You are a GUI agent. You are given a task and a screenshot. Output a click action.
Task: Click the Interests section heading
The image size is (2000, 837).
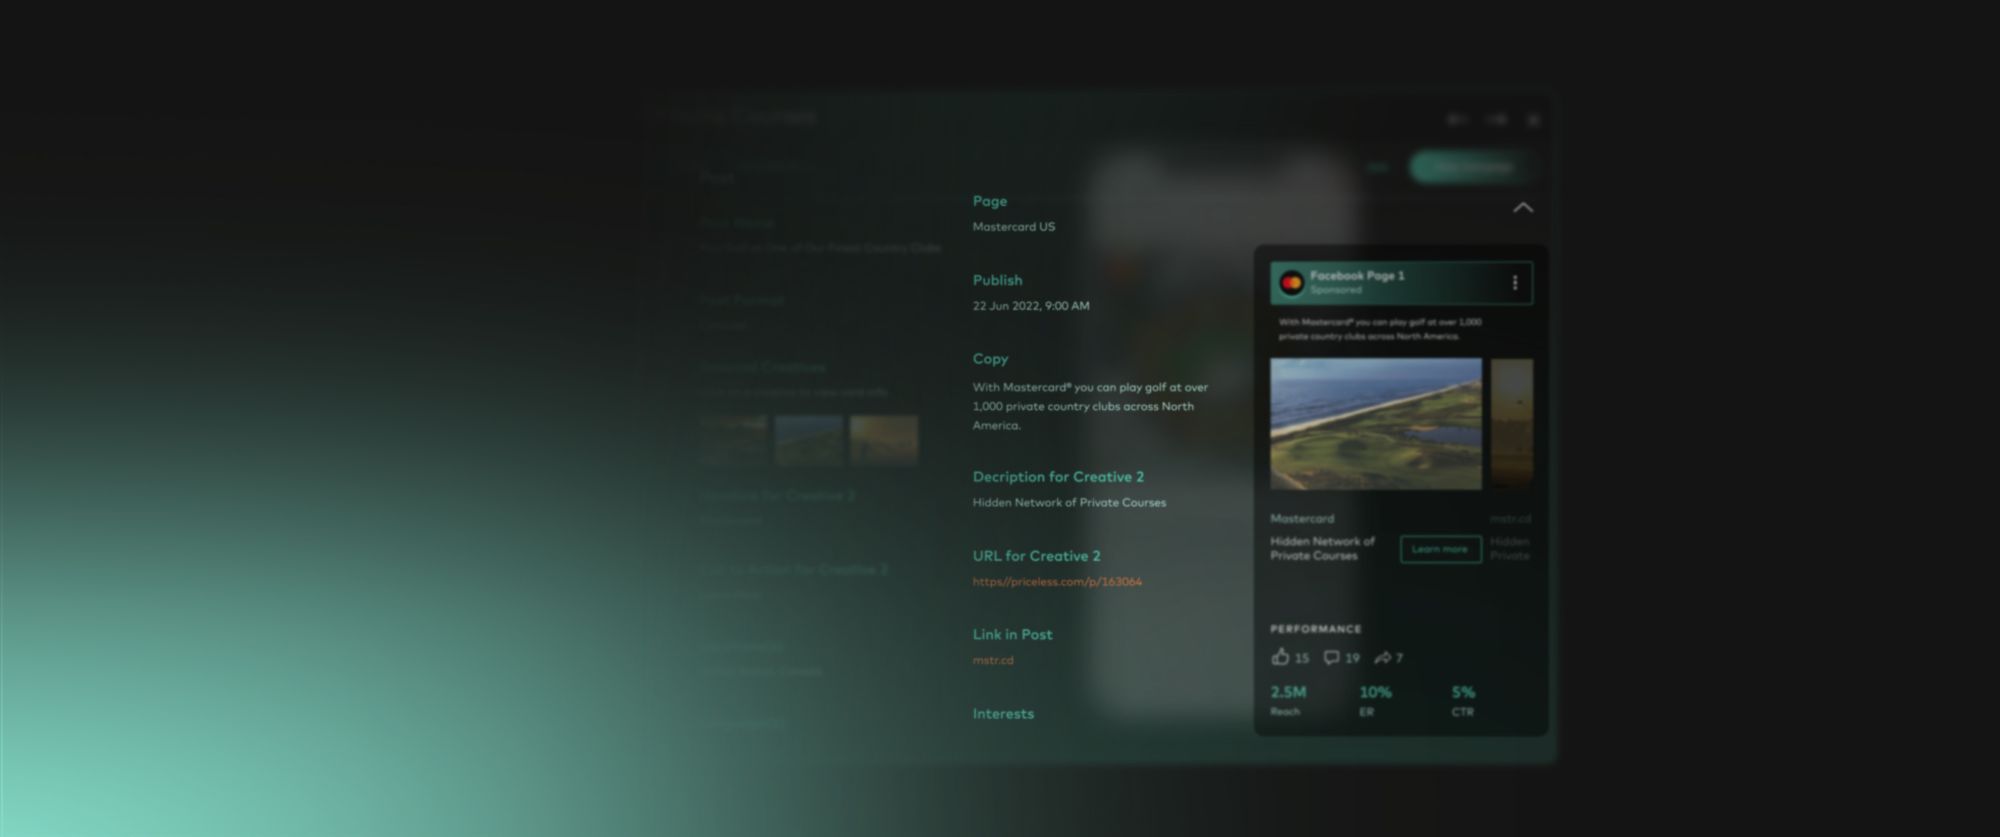click(x=1003, y=714)
